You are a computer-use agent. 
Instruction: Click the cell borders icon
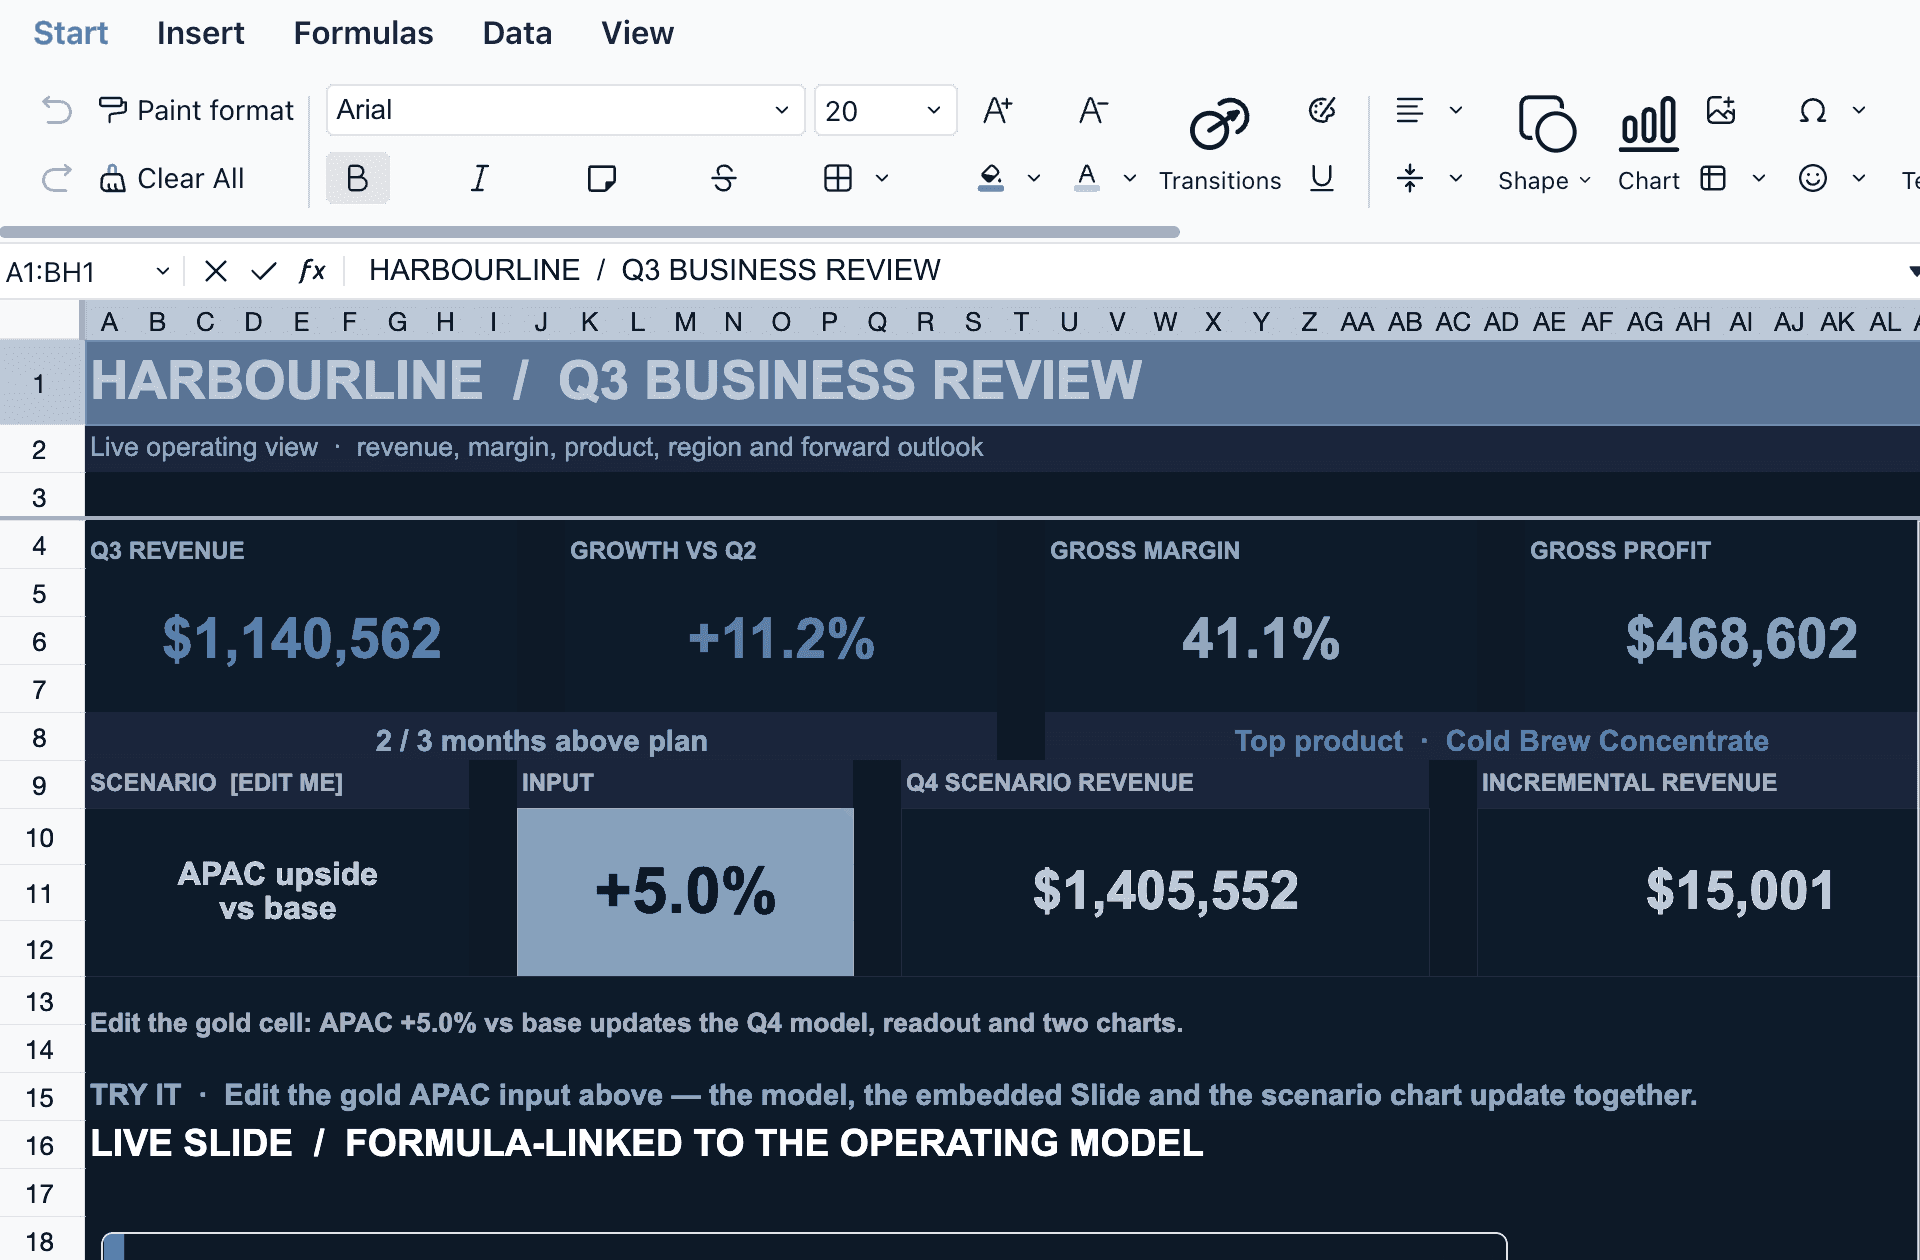[x=838, y=178]
